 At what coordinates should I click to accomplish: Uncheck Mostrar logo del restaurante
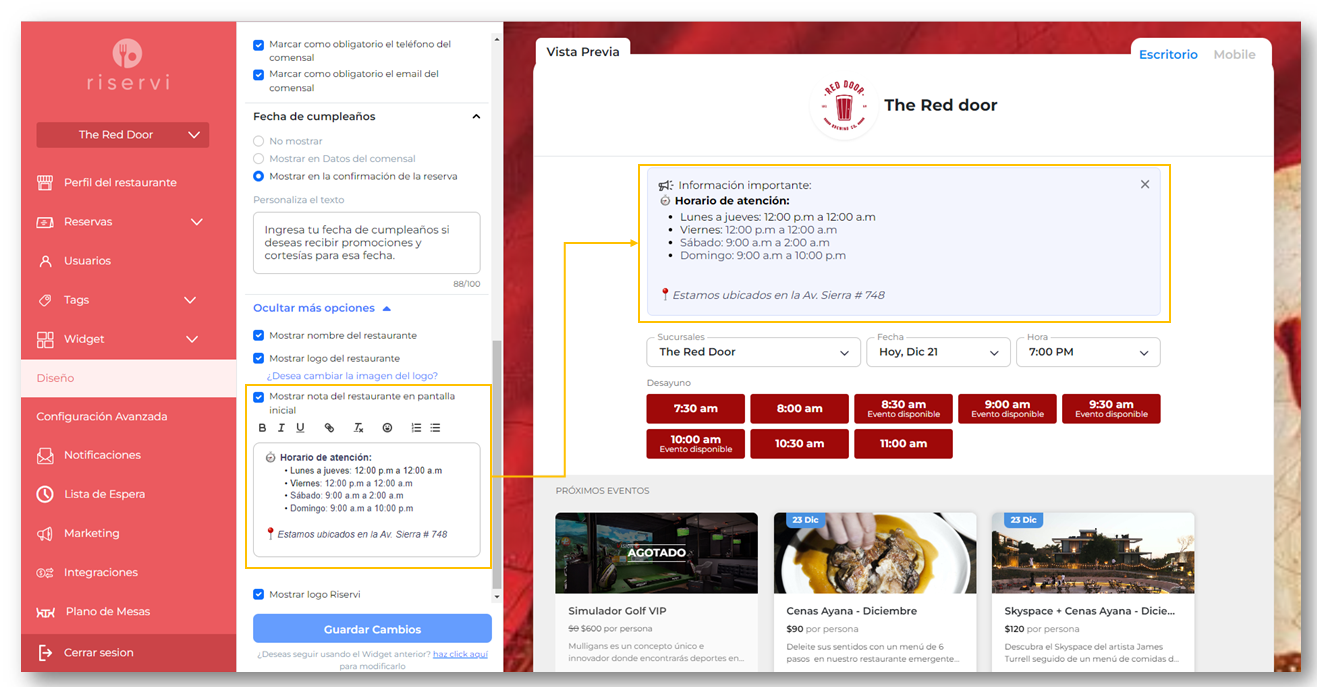(x=259, y=359)
